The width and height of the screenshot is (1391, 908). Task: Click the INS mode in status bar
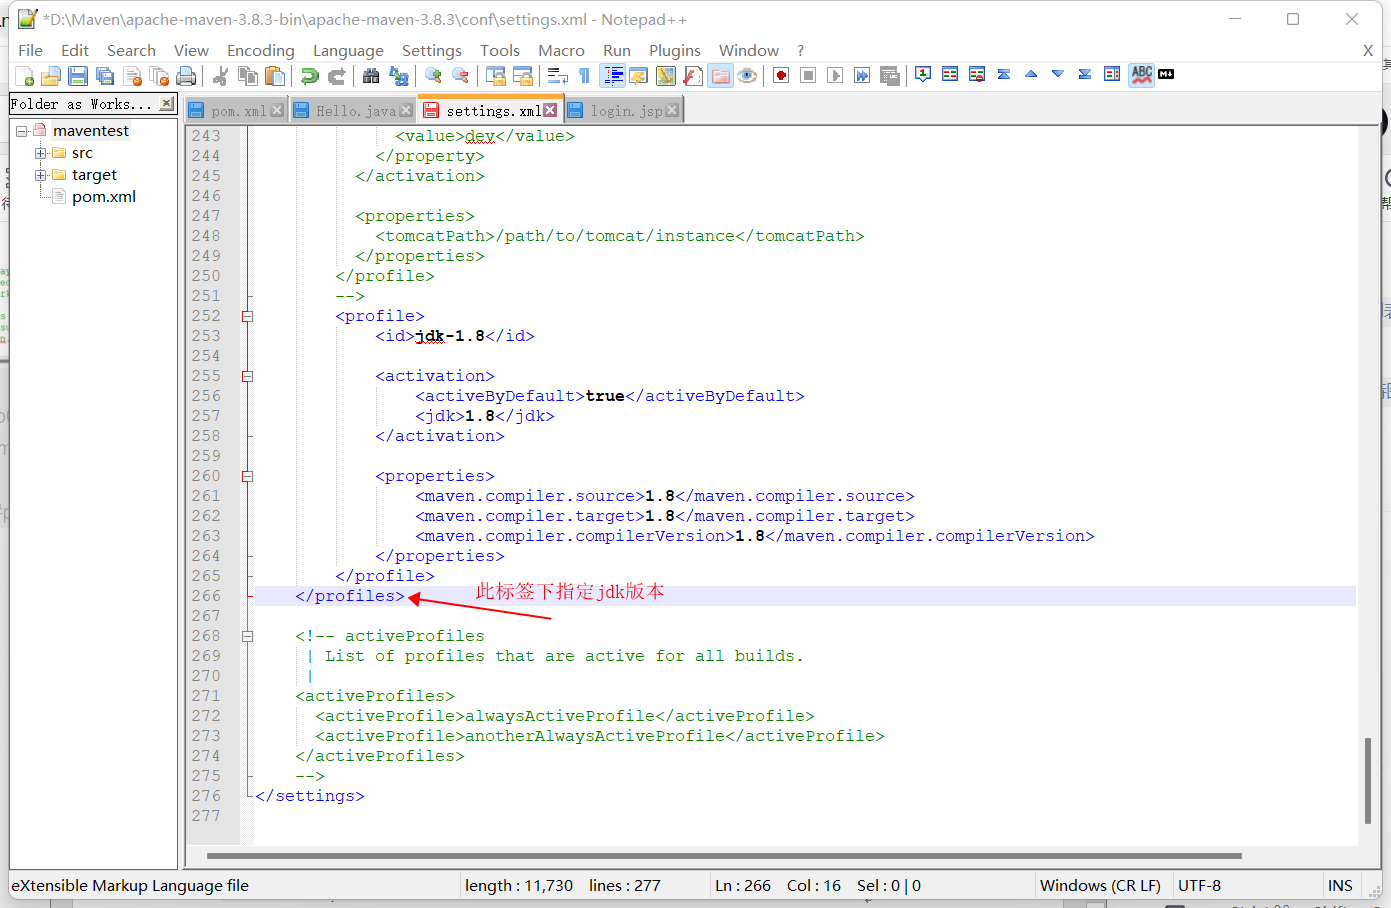1340,886
